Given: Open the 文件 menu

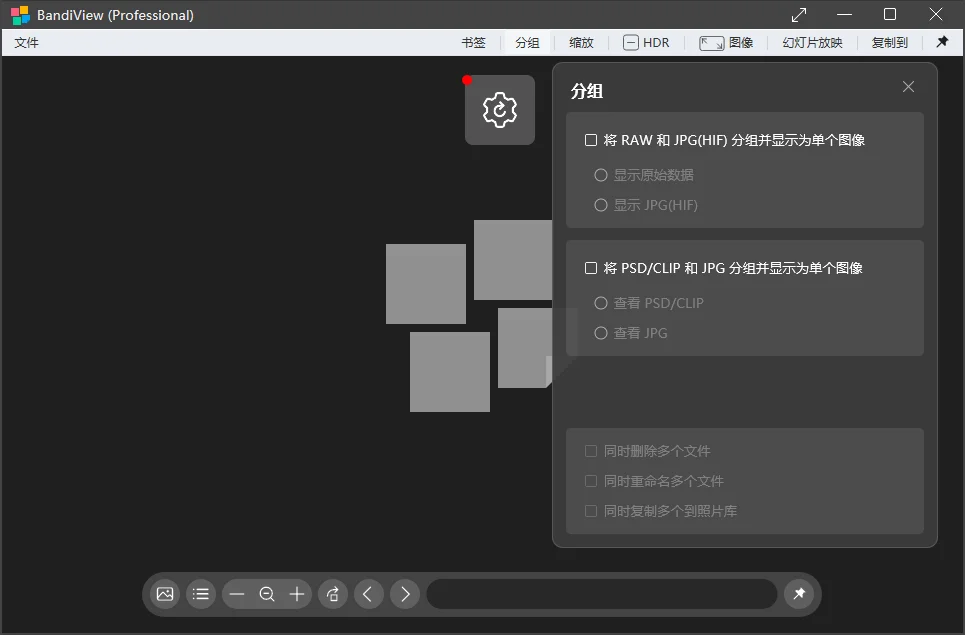Looking at the screenshot, I should point(26,42).
